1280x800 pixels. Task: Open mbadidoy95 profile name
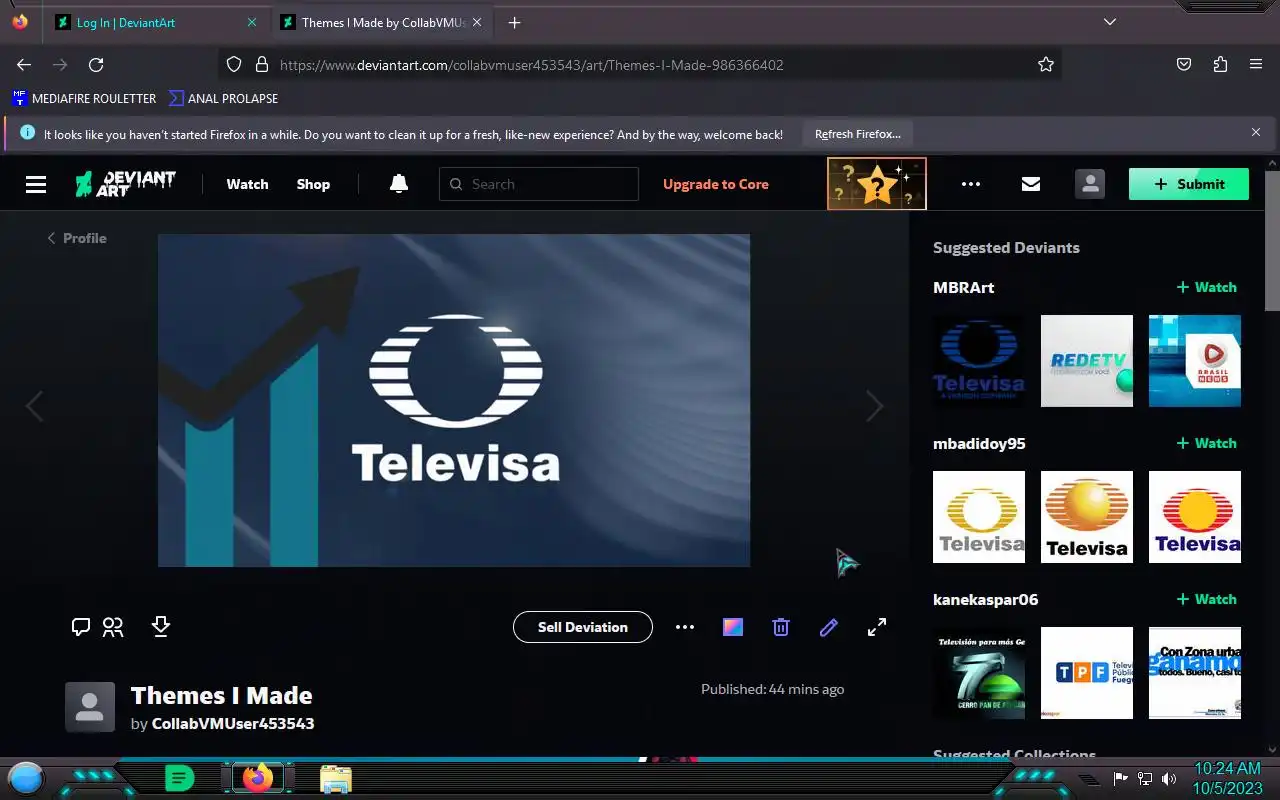(x=979, y=443)
